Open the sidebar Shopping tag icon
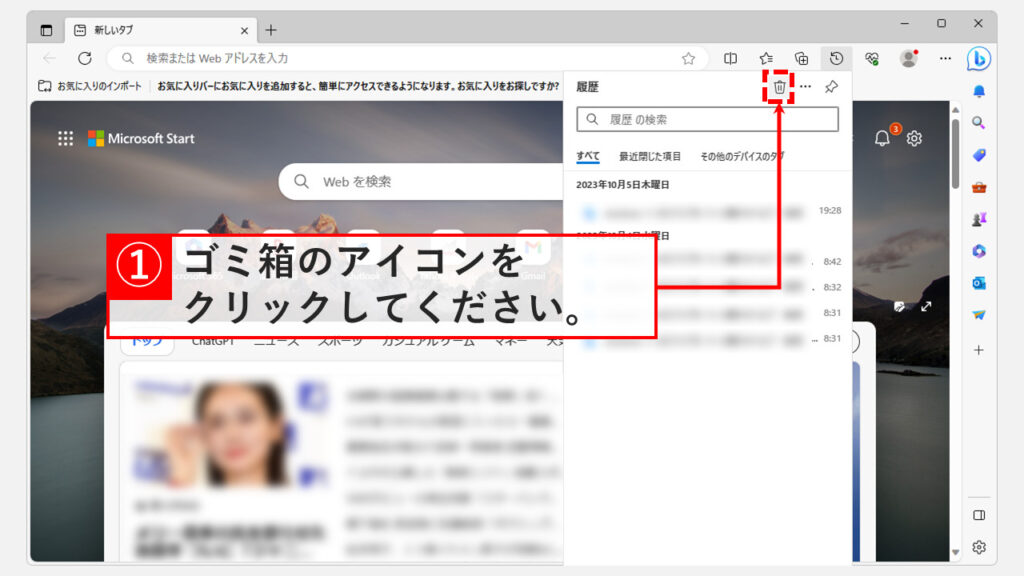Viewport: 1024px width, 576px height. (x=979, y=155)
